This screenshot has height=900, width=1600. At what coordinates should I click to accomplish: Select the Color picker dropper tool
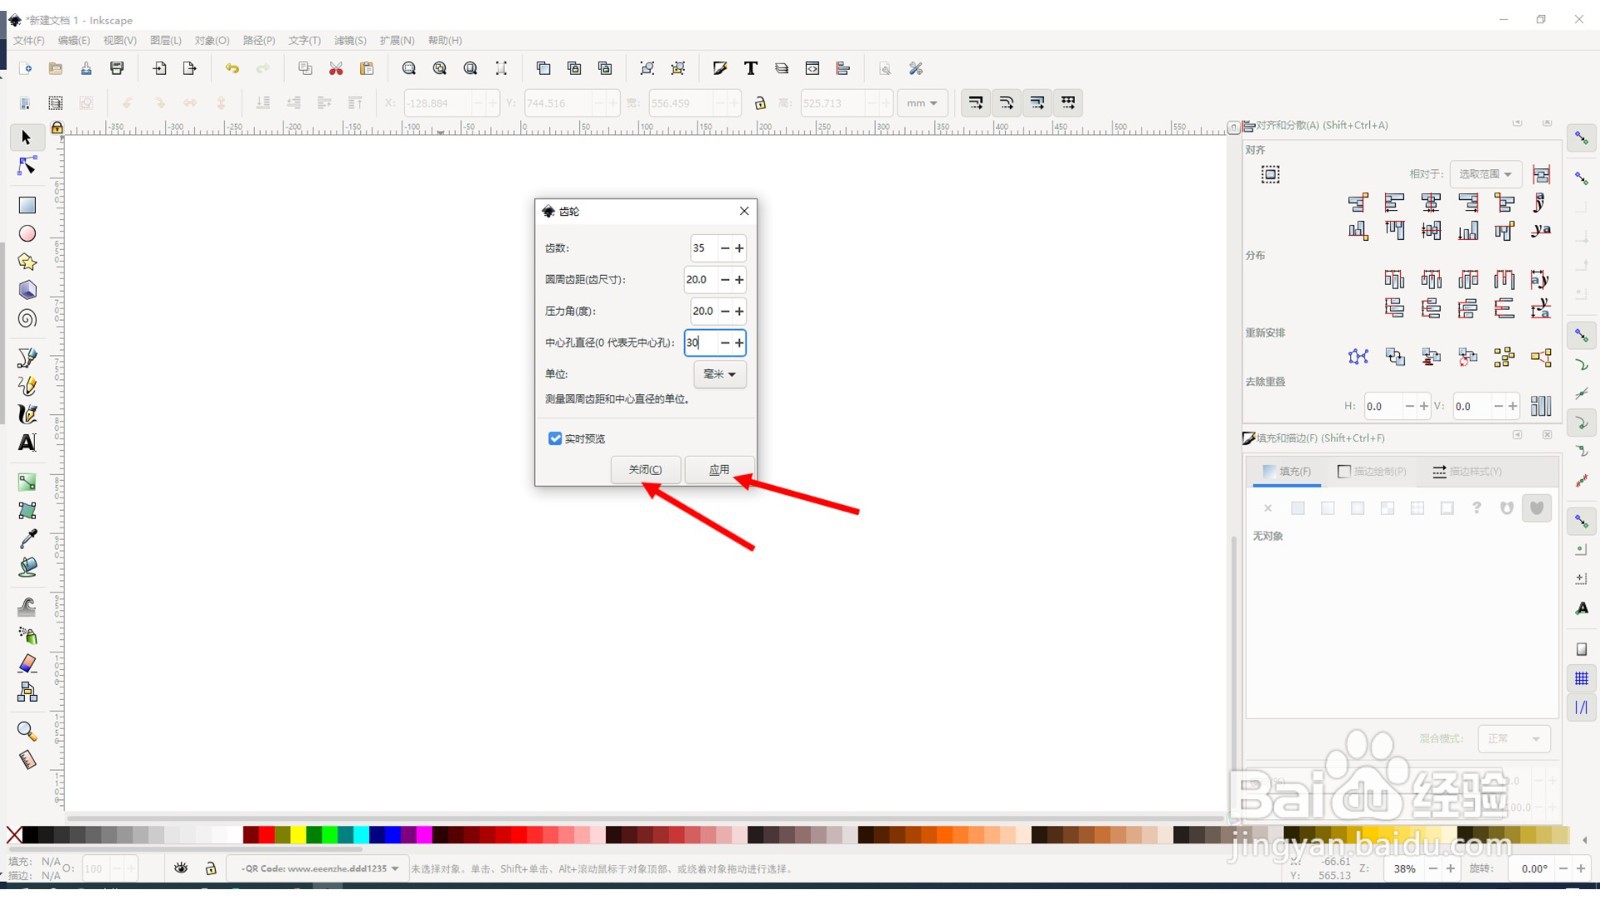point(27,539)
